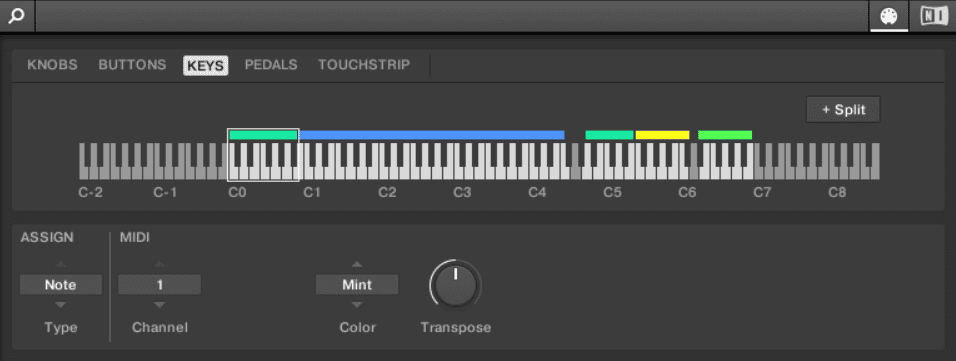Click the bright green zone near C6
The image size is (956, 361).
point(725,135)
